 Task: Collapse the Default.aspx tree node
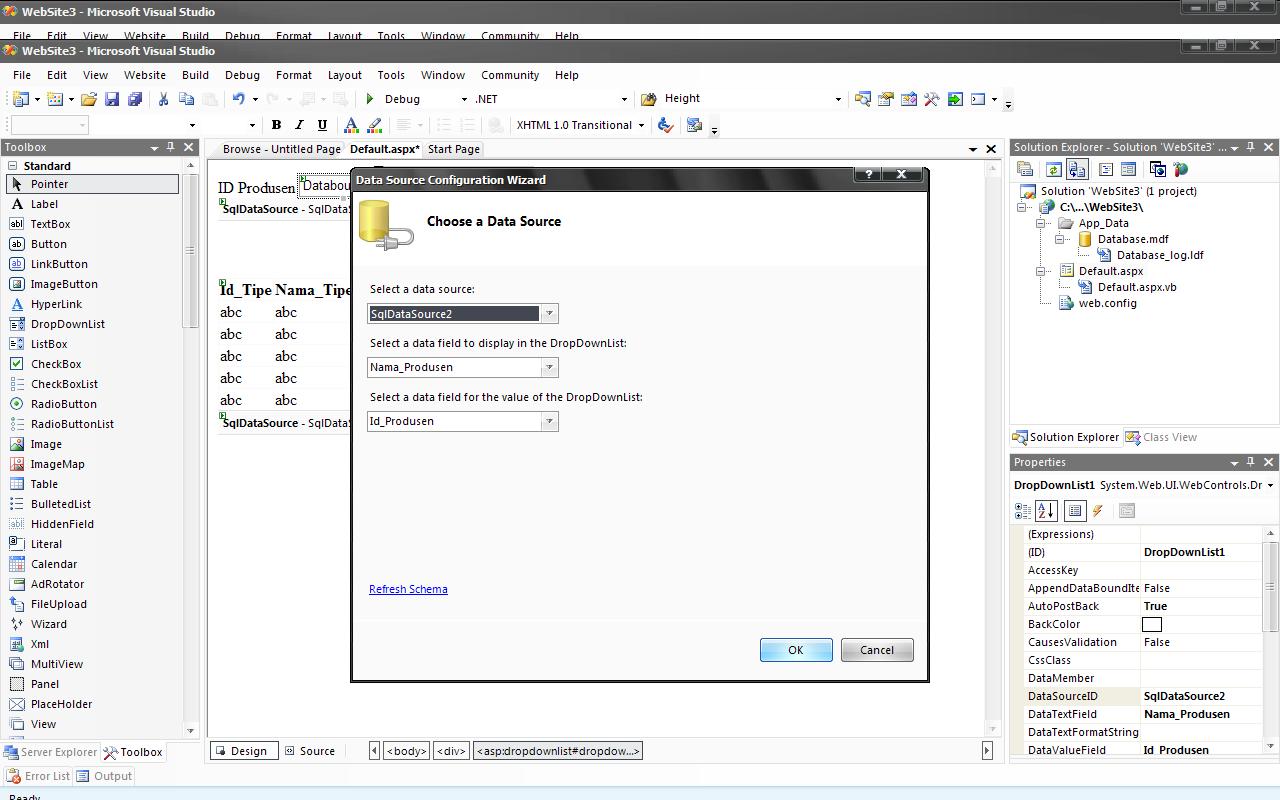[1041, 271]
